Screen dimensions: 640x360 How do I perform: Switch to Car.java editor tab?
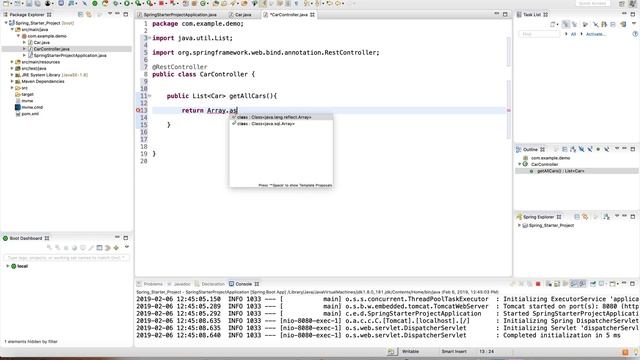pyautogui.click(x=243, y=15)
